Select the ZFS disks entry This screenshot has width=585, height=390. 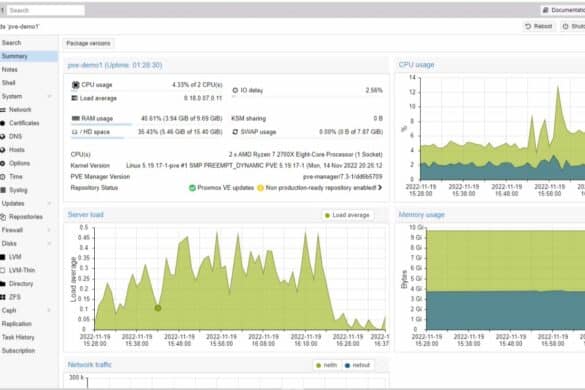tap(15, 297)
